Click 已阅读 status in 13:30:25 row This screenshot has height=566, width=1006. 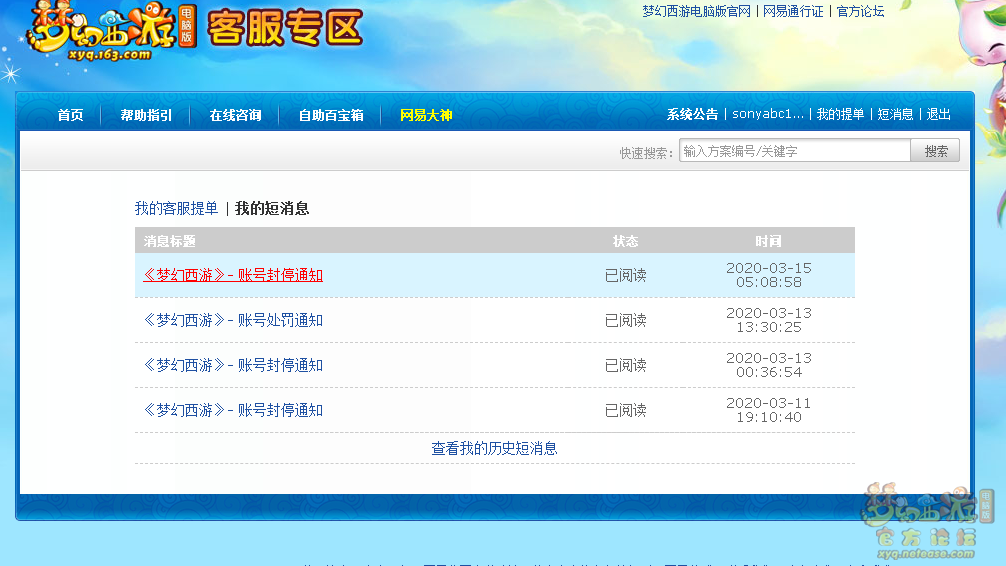(x=626, y=320)
